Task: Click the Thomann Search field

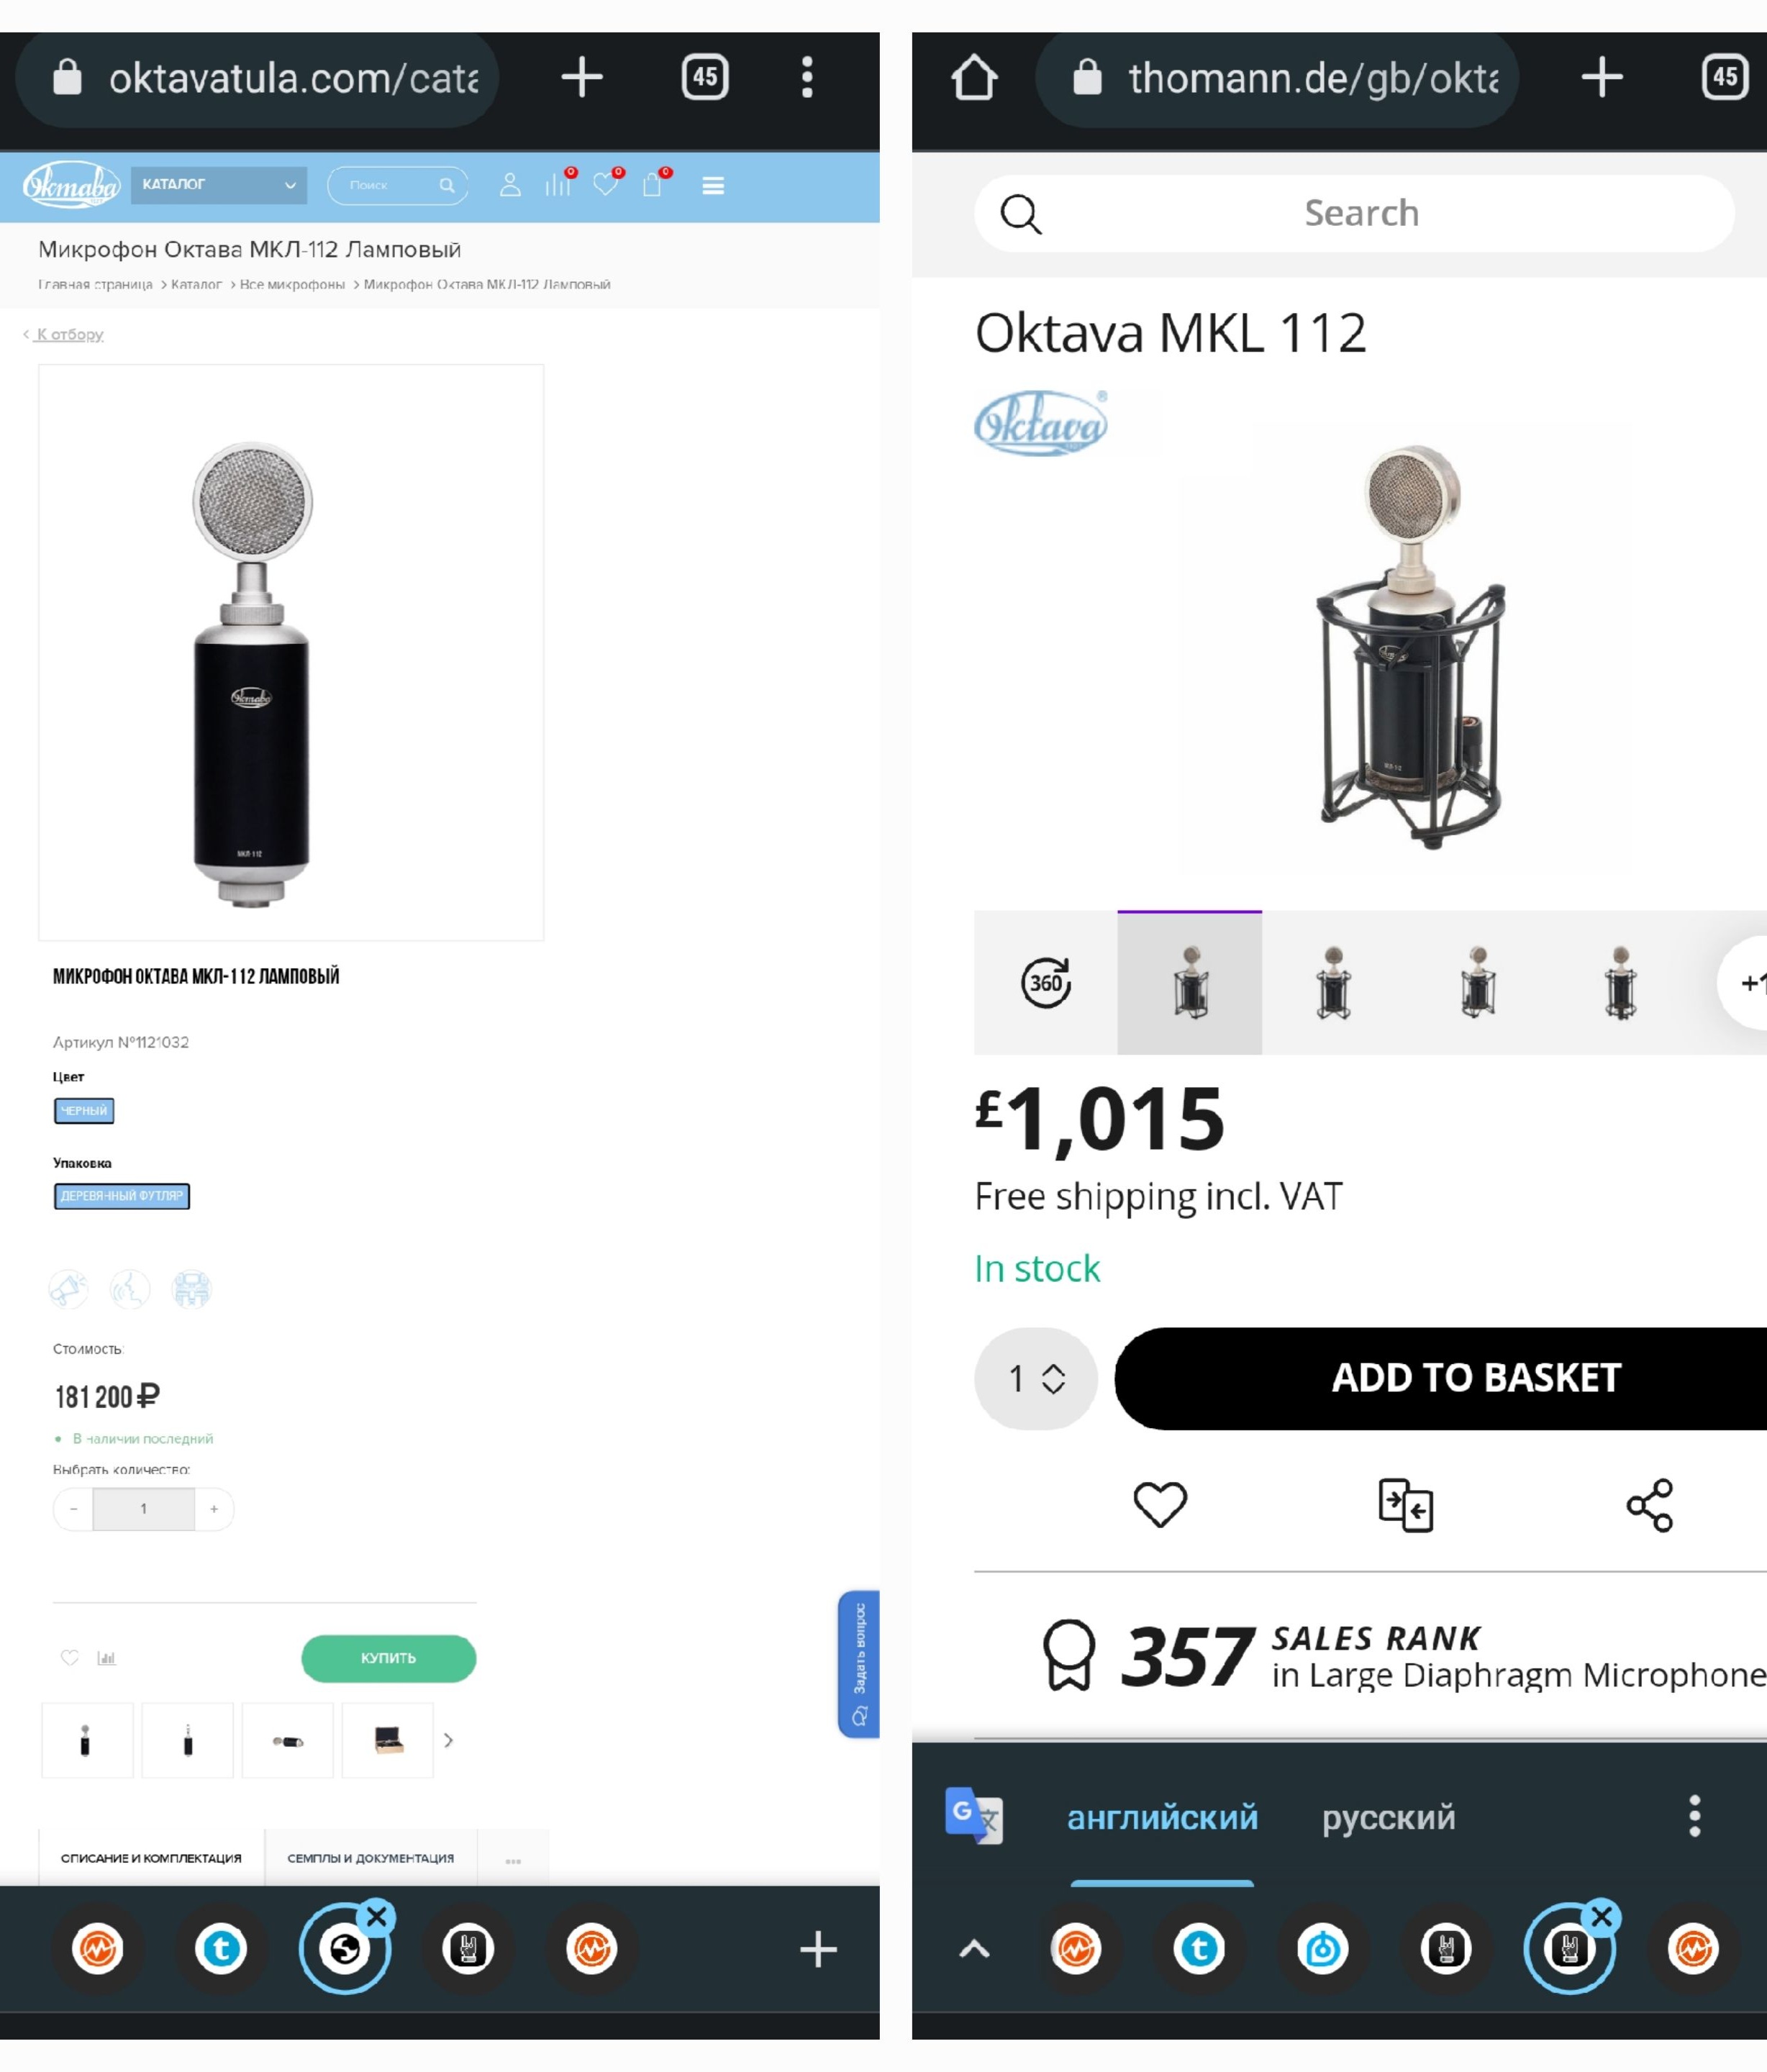Action: pos(1354,214)
